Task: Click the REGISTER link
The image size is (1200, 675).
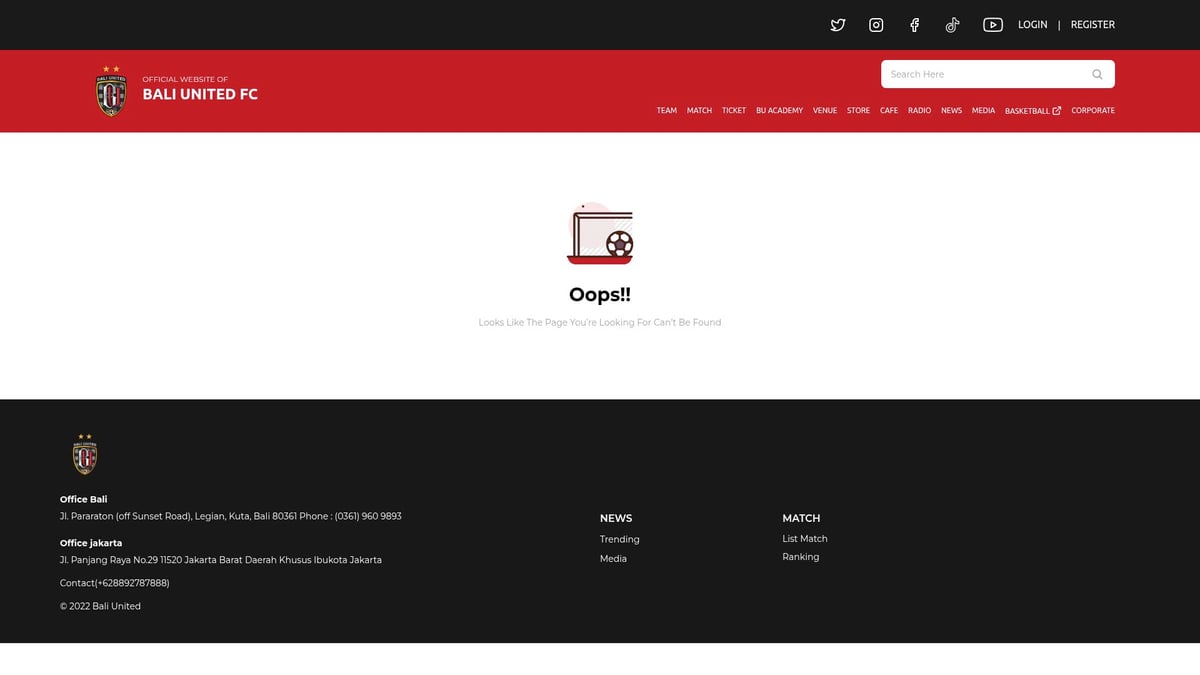Action: pyautogui.click(x=1093, y=25)
